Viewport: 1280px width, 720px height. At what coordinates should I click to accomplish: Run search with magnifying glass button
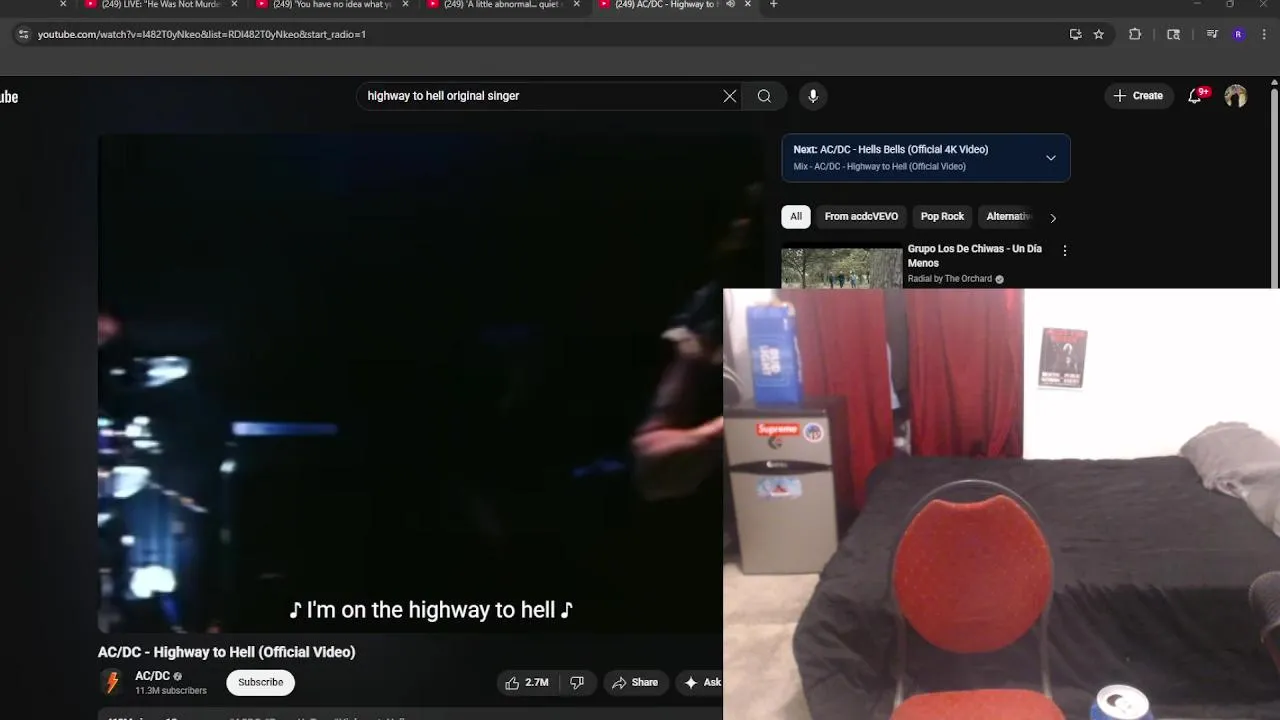764,96
